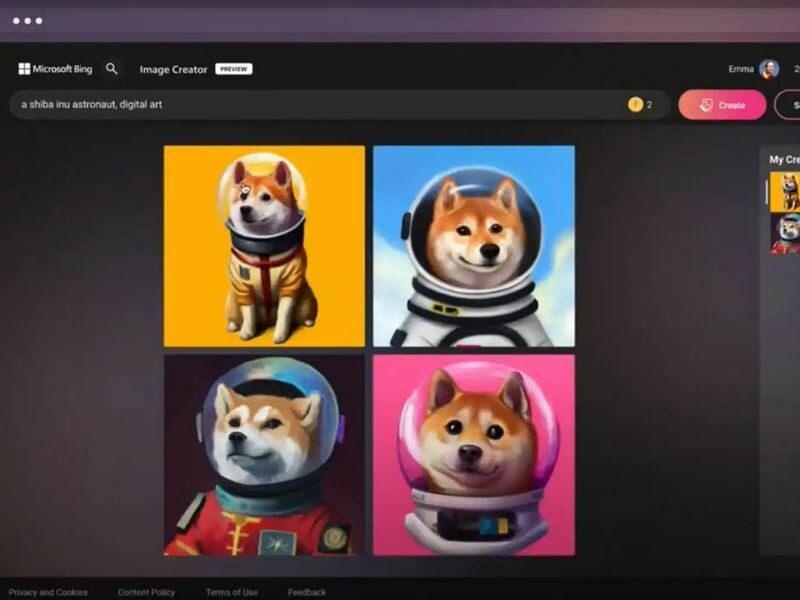The height and width of the screenshot is (600, 800).
Task: Open Bing search via magnifier icon
Action: tap(112, 69)
